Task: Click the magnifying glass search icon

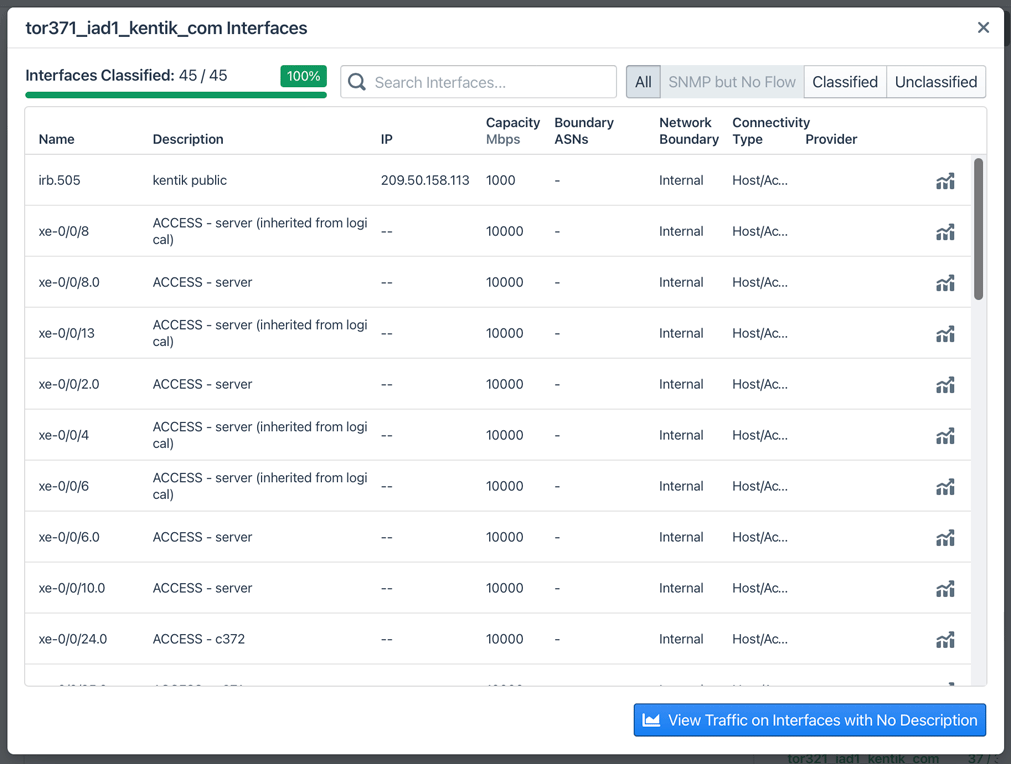Action: 357,81
